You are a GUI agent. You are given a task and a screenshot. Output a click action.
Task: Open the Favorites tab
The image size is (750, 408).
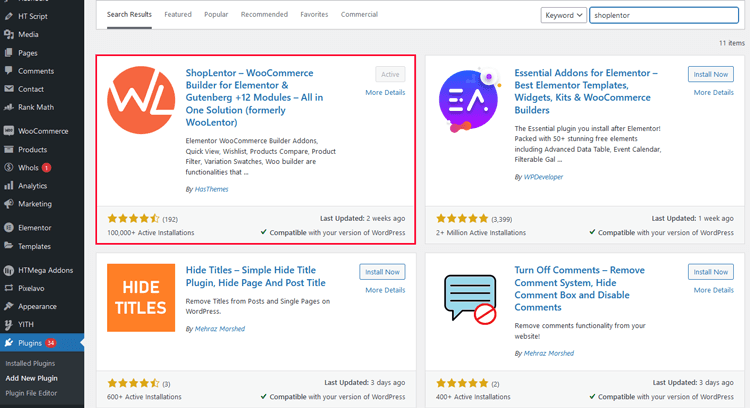click(x=314, y=15)
